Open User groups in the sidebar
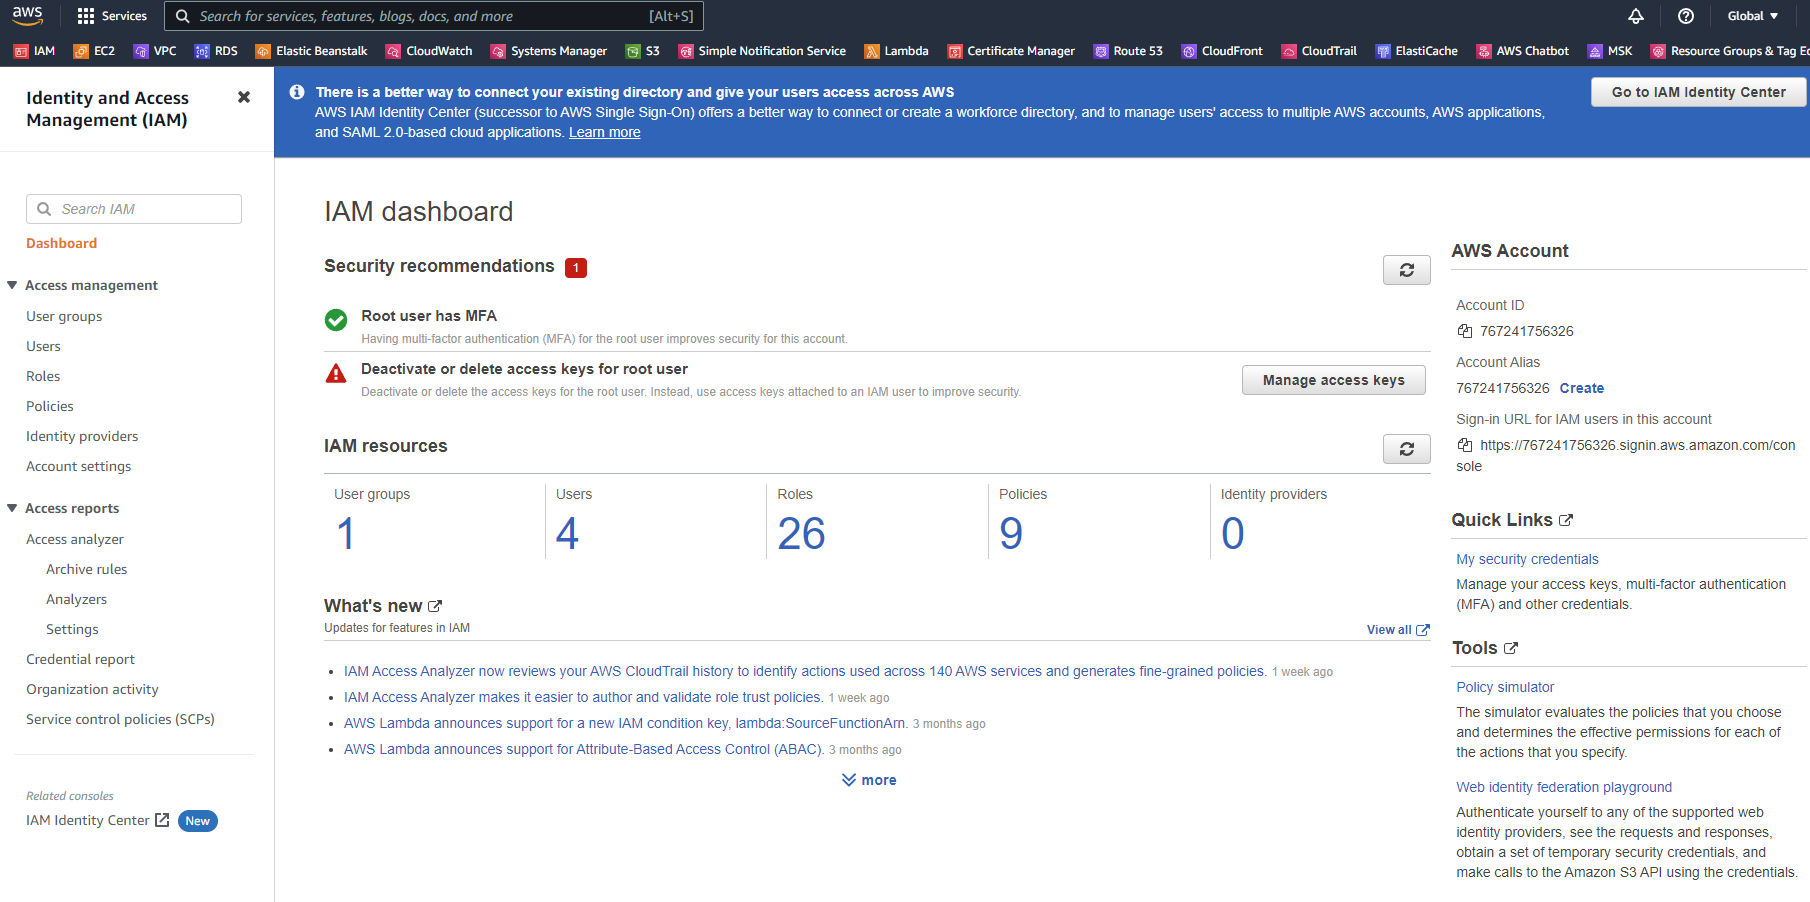The image size is (1810, 902). coord(64,316)
